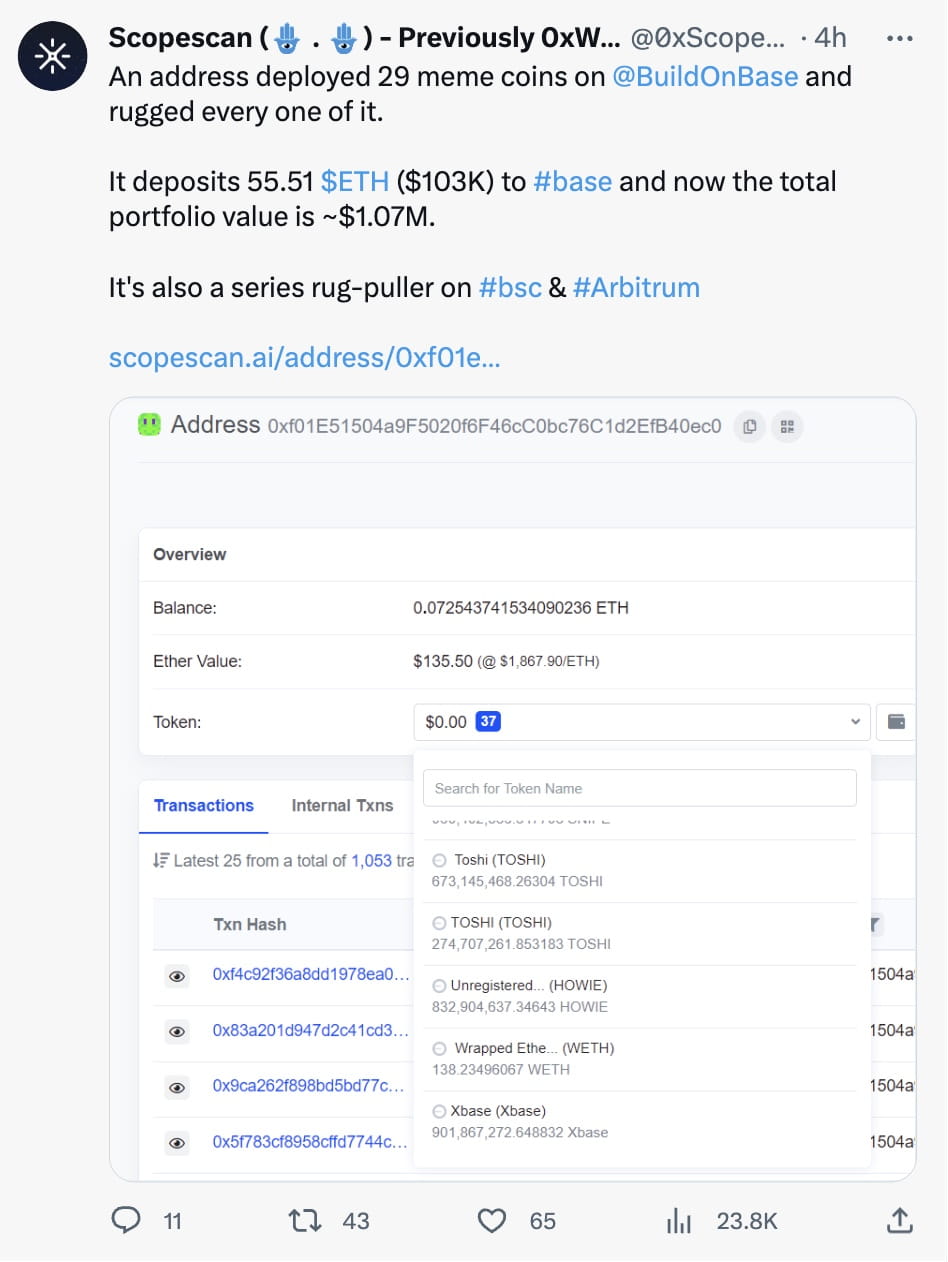Viewport: 948px width, 1262px height.
Task: Share the tweet using the share icon
Action: (898, 1220)
